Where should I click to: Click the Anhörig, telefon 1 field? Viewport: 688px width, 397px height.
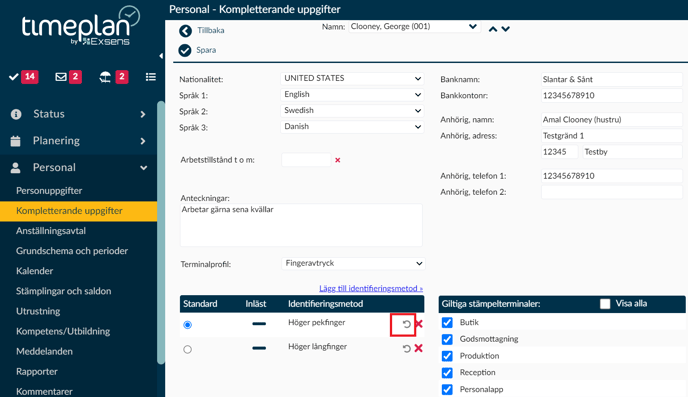(x=612, y=176)
